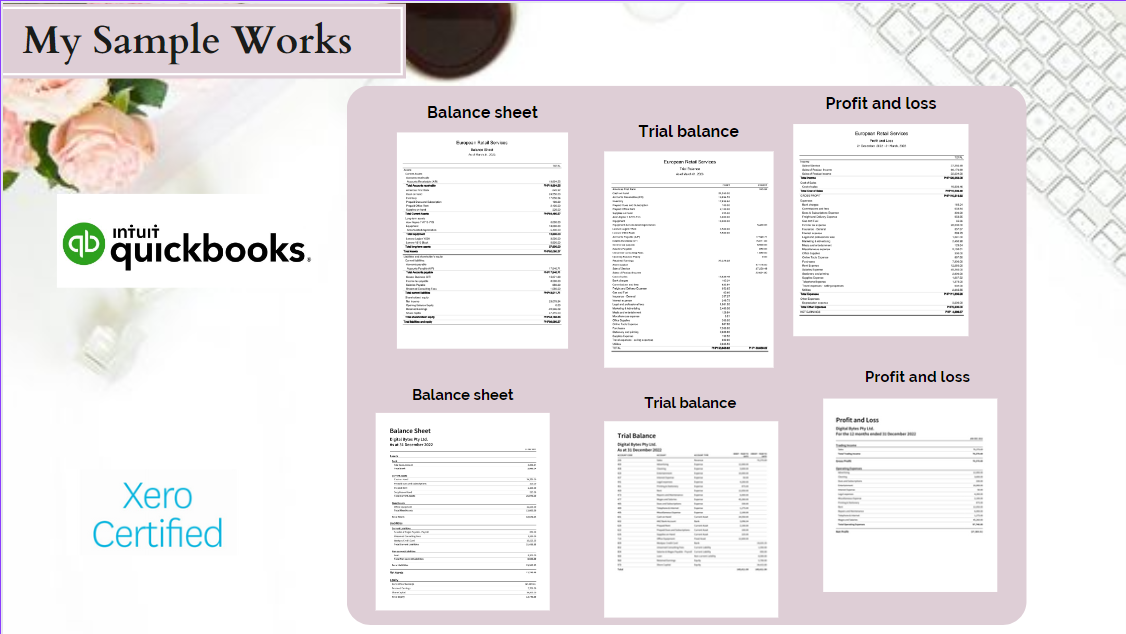Click the upper 'Profit and loss' heading
This screenshot has width=1126, height=634.
pos(880,103)
